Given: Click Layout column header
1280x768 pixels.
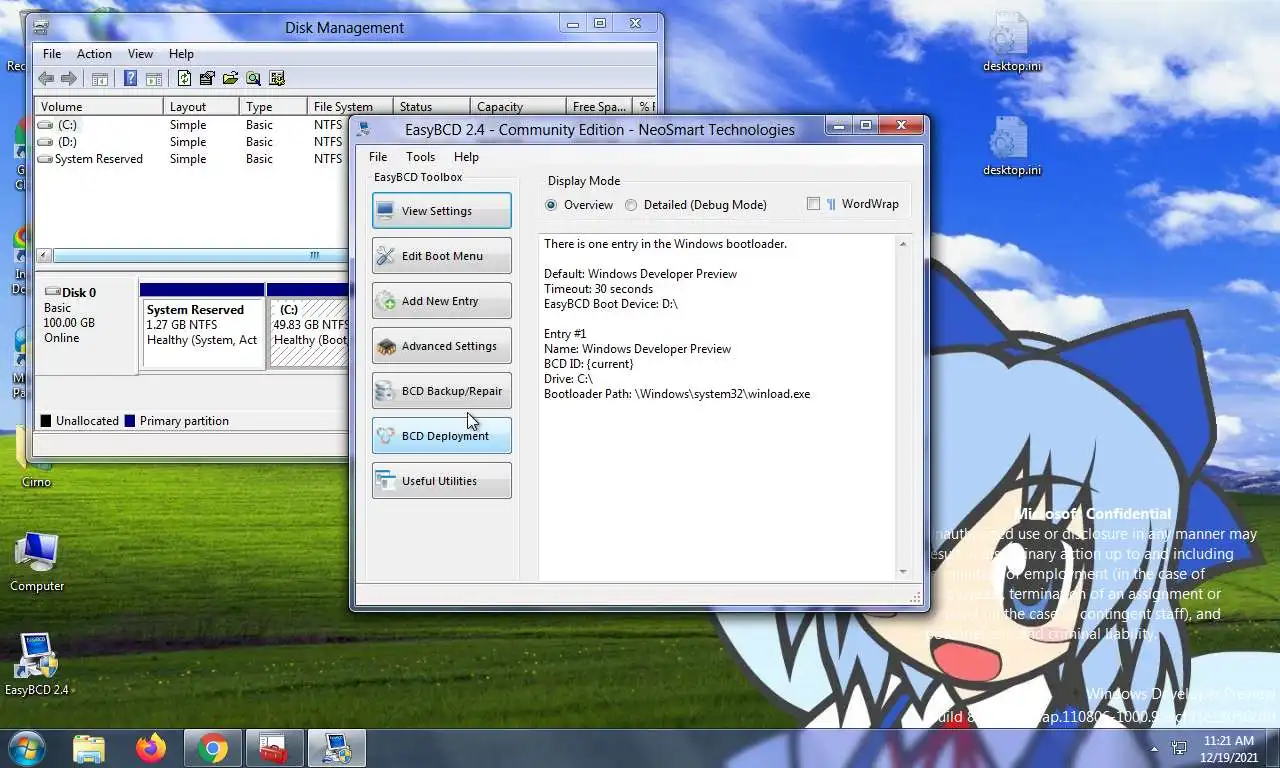Looking at the screenshot, I should coord(202,107).
